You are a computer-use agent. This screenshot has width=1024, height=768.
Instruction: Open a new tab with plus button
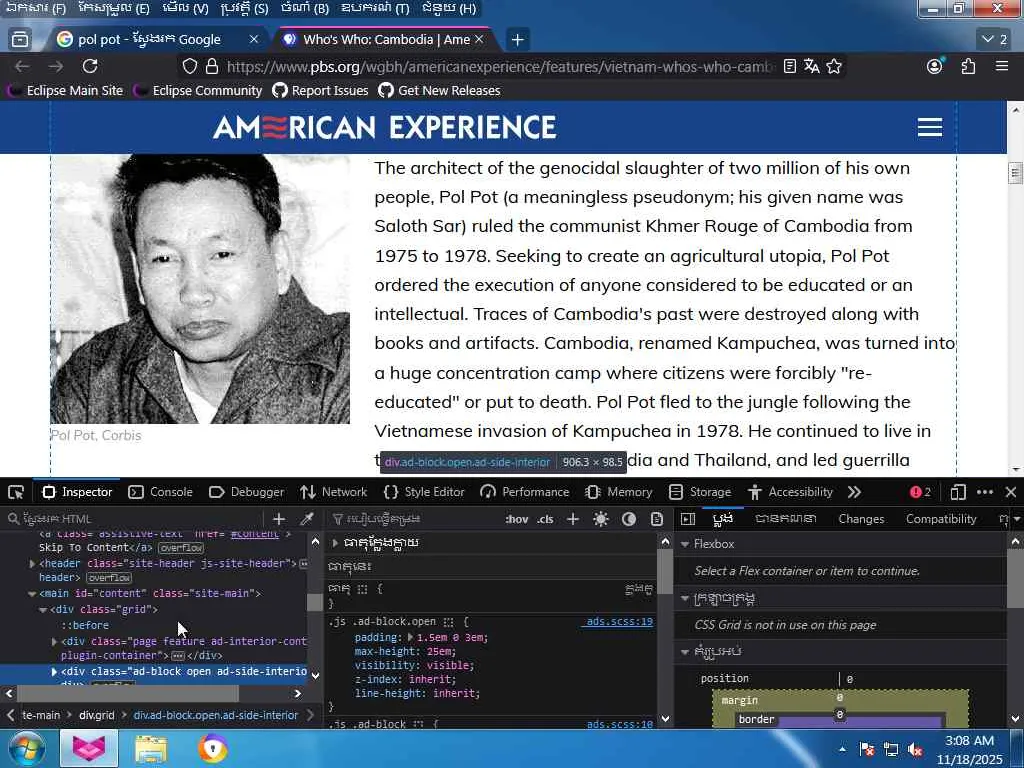click(517, 40)
